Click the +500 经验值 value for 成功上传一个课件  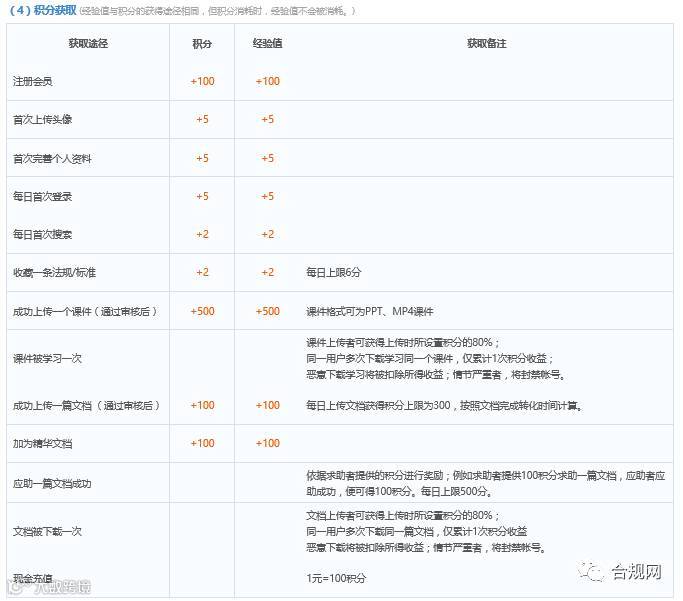coord(267,311)
